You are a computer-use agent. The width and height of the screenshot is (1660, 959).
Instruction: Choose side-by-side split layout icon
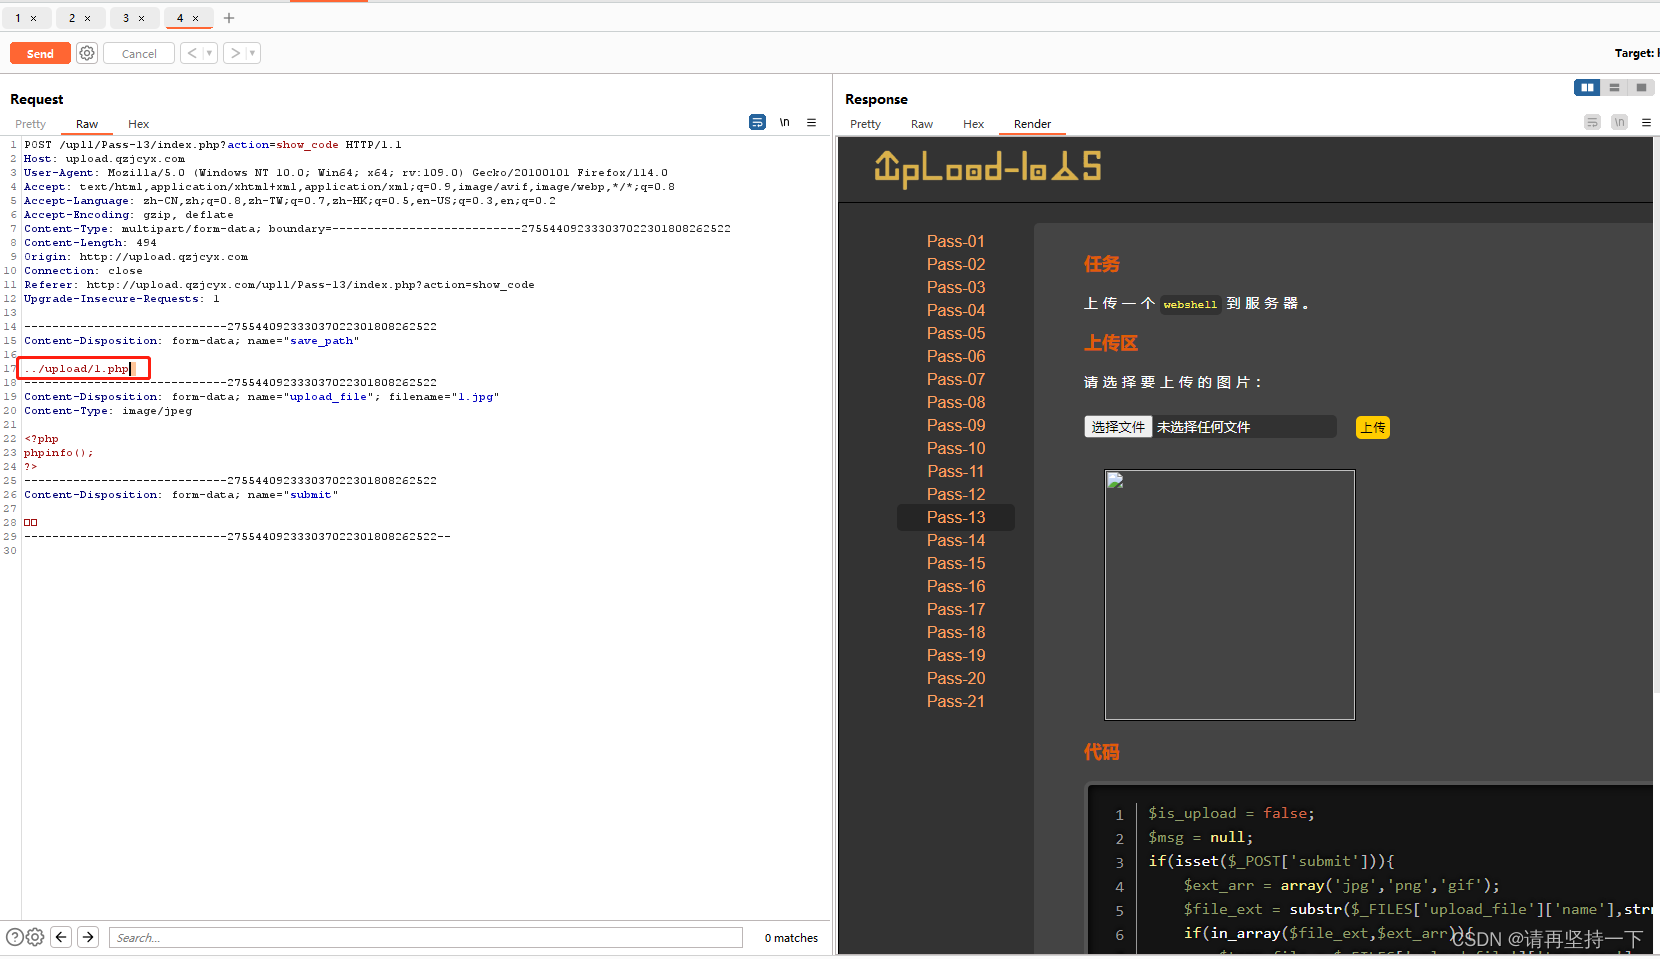click(x=1587, y=87)
